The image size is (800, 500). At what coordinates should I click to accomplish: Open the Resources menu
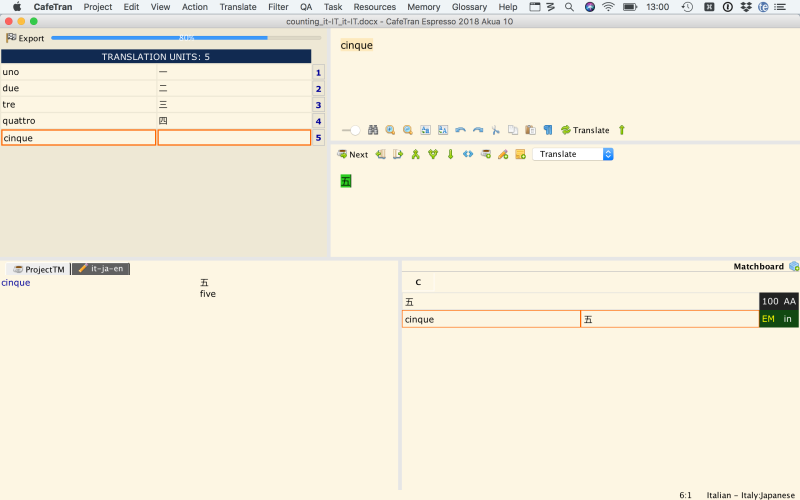point(374,7)
